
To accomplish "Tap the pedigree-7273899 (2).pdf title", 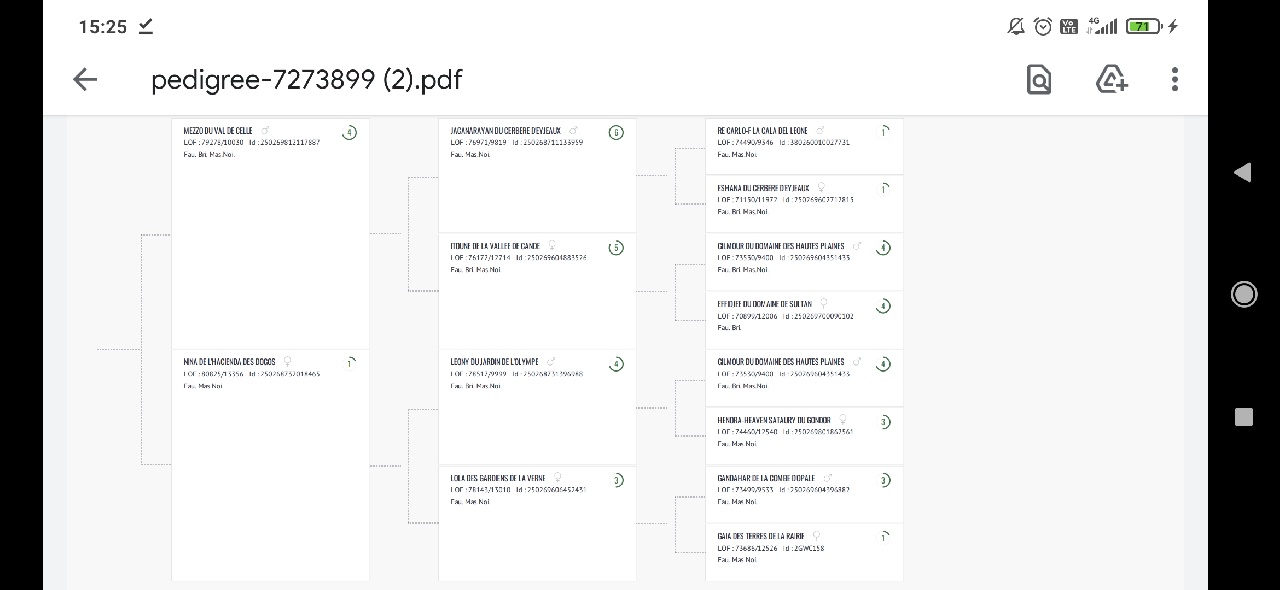I will 307,80.
